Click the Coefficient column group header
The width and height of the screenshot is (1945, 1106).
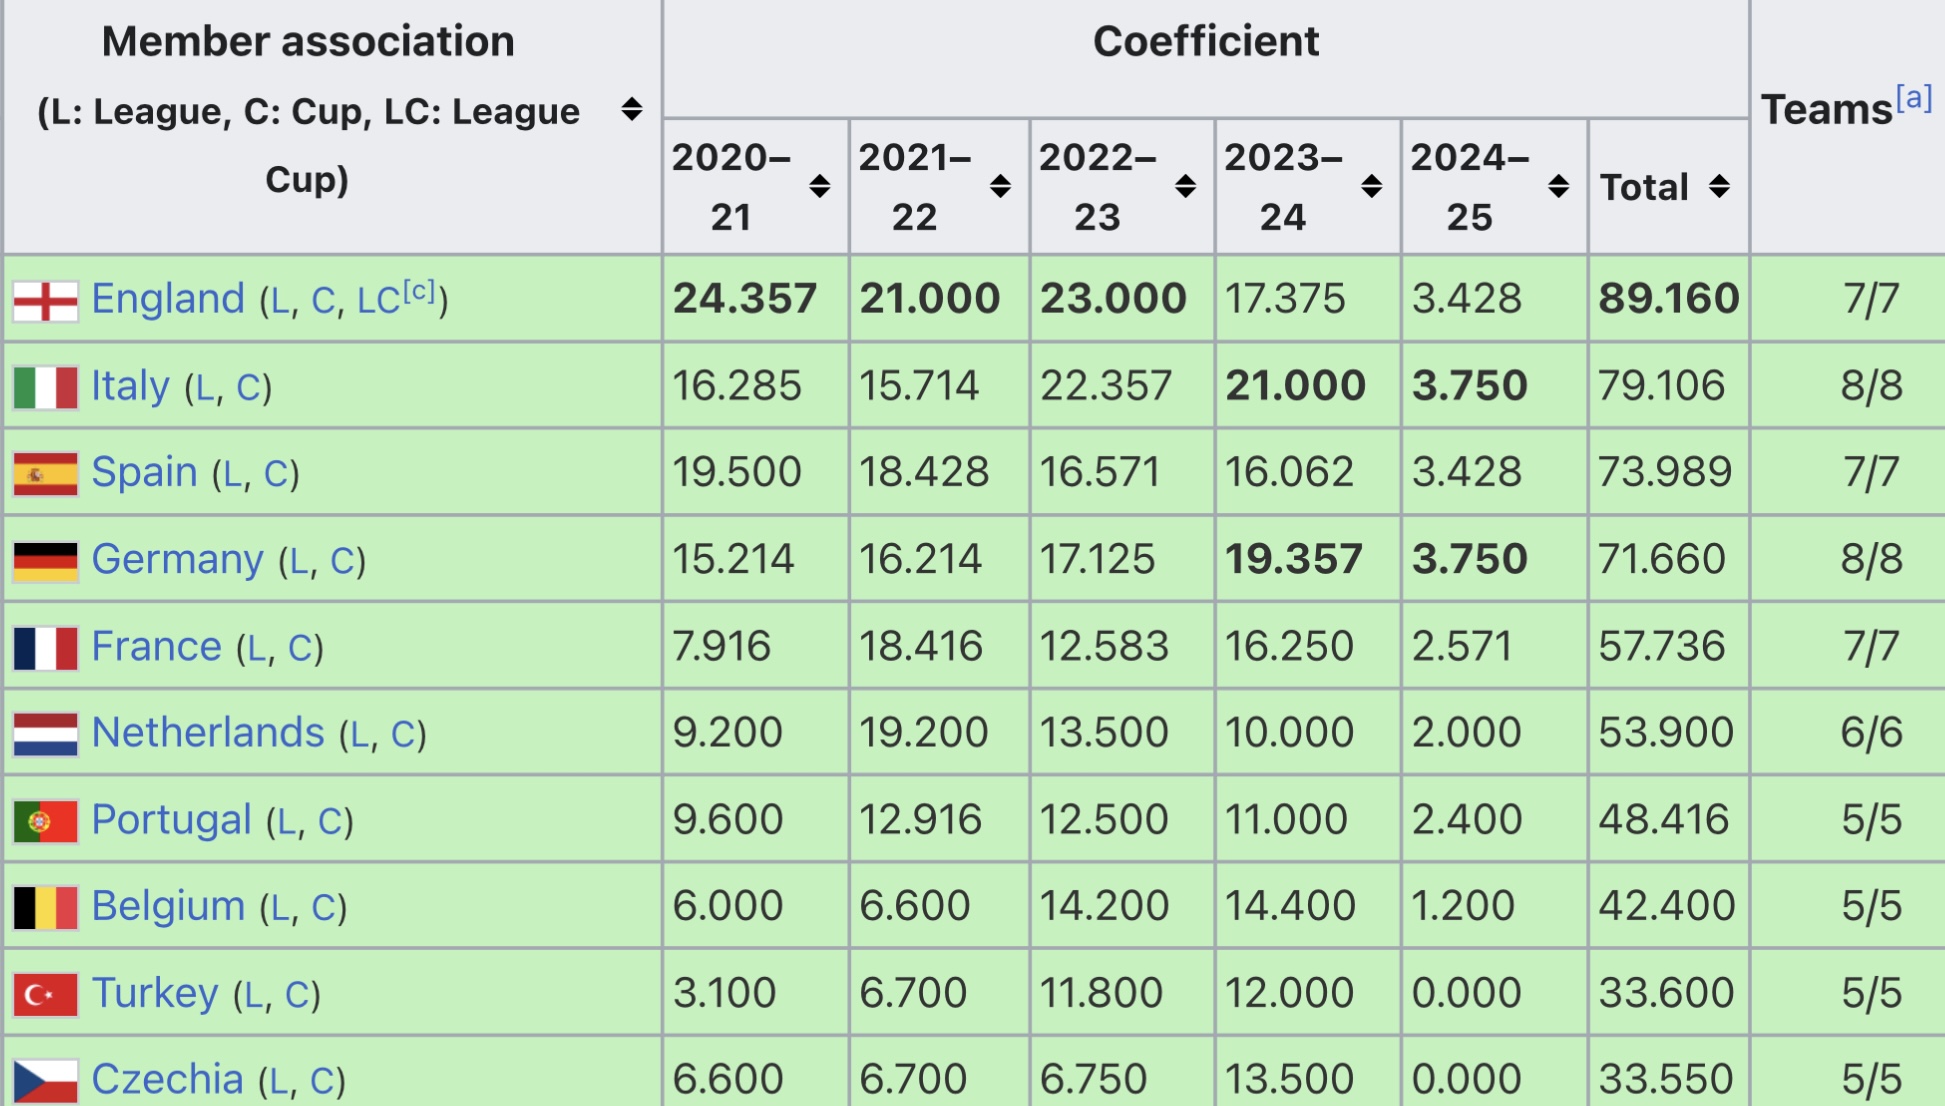coord(1206,41)
